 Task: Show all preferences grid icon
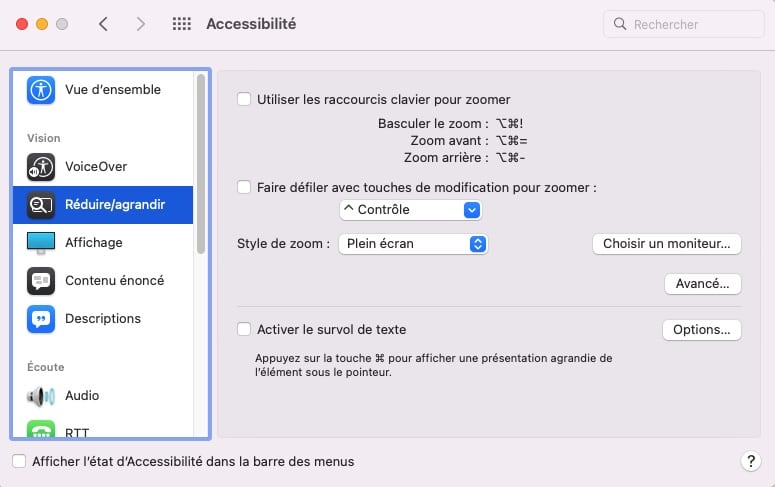[181, 24]
